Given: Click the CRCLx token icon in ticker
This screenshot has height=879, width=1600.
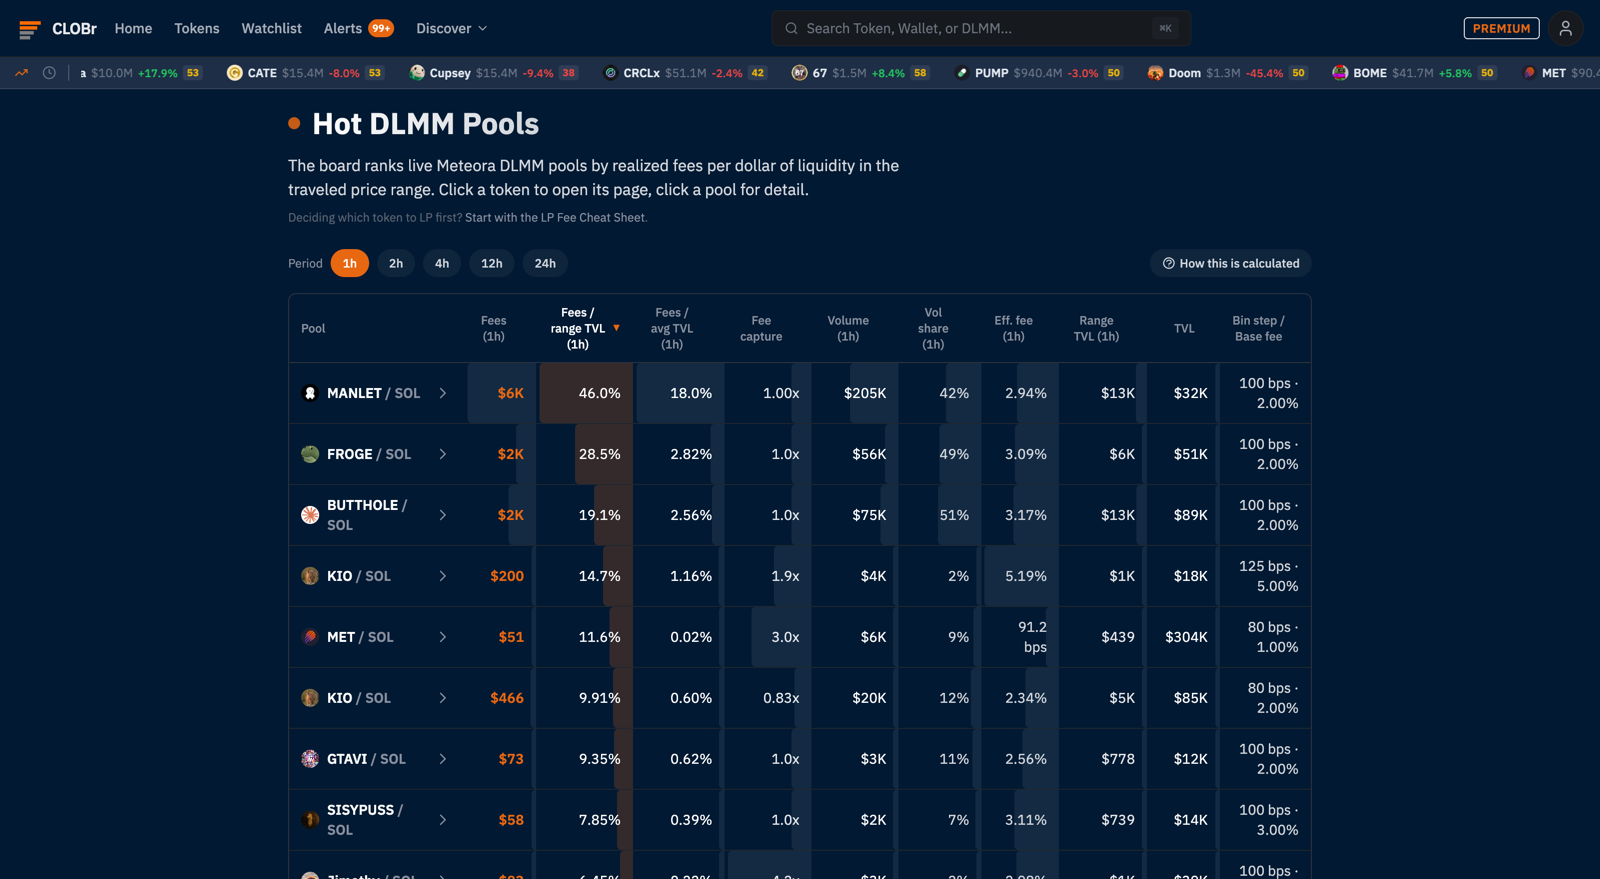Looking at the screenshot, I should 610,73.
